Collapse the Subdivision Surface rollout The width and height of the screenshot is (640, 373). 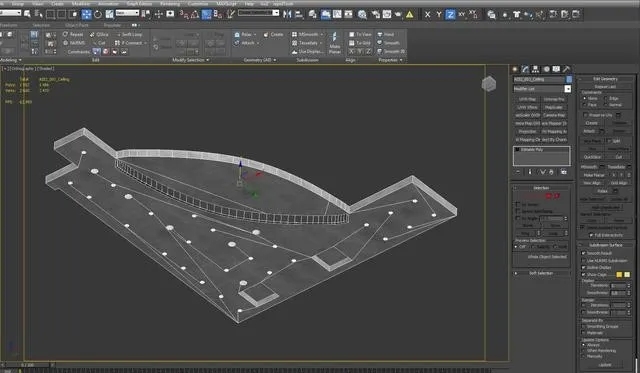(x=606, y=245)
